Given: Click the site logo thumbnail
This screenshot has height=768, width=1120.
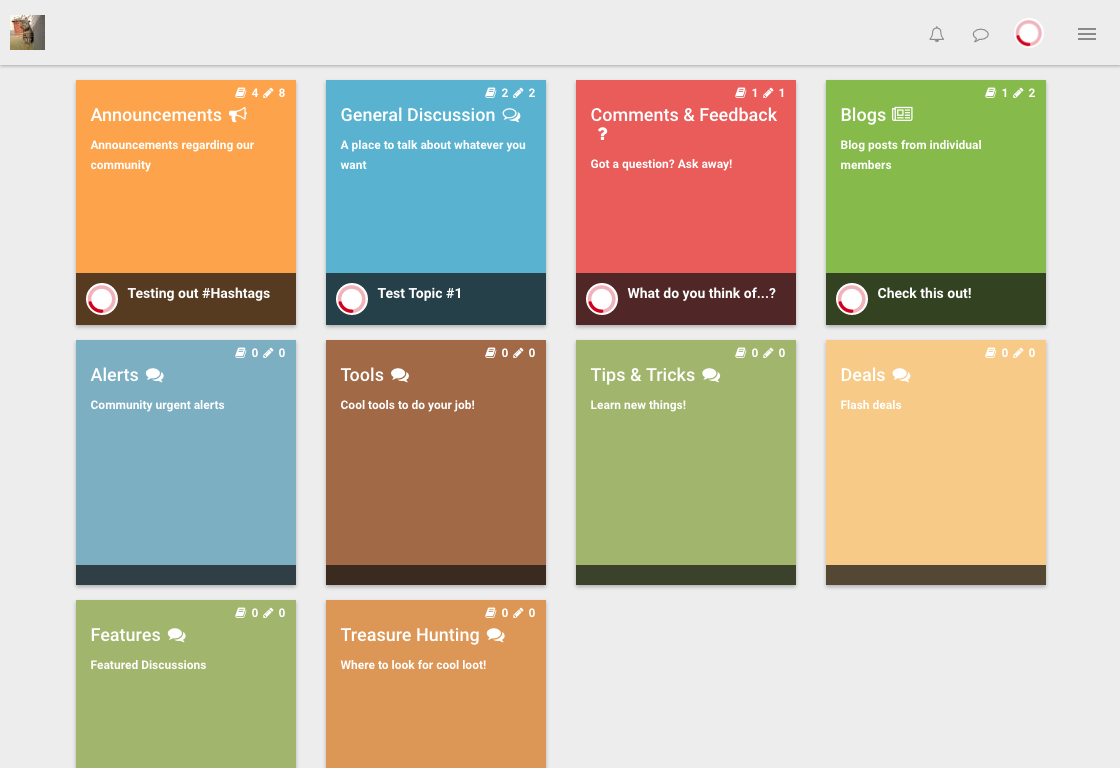Looking at the screenshot, I should click(x=27, y=32).
